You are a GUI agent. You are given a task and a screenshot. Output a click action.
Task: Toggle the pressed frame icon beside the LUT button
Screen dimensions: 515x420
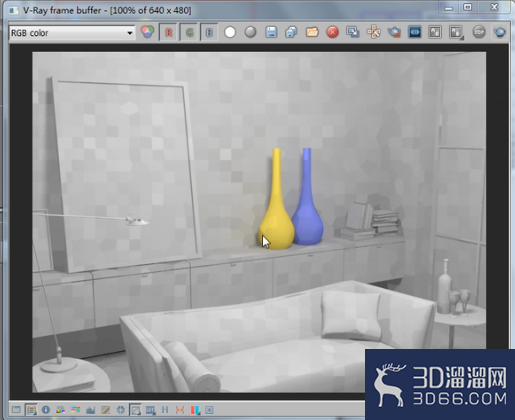(135, 410)
